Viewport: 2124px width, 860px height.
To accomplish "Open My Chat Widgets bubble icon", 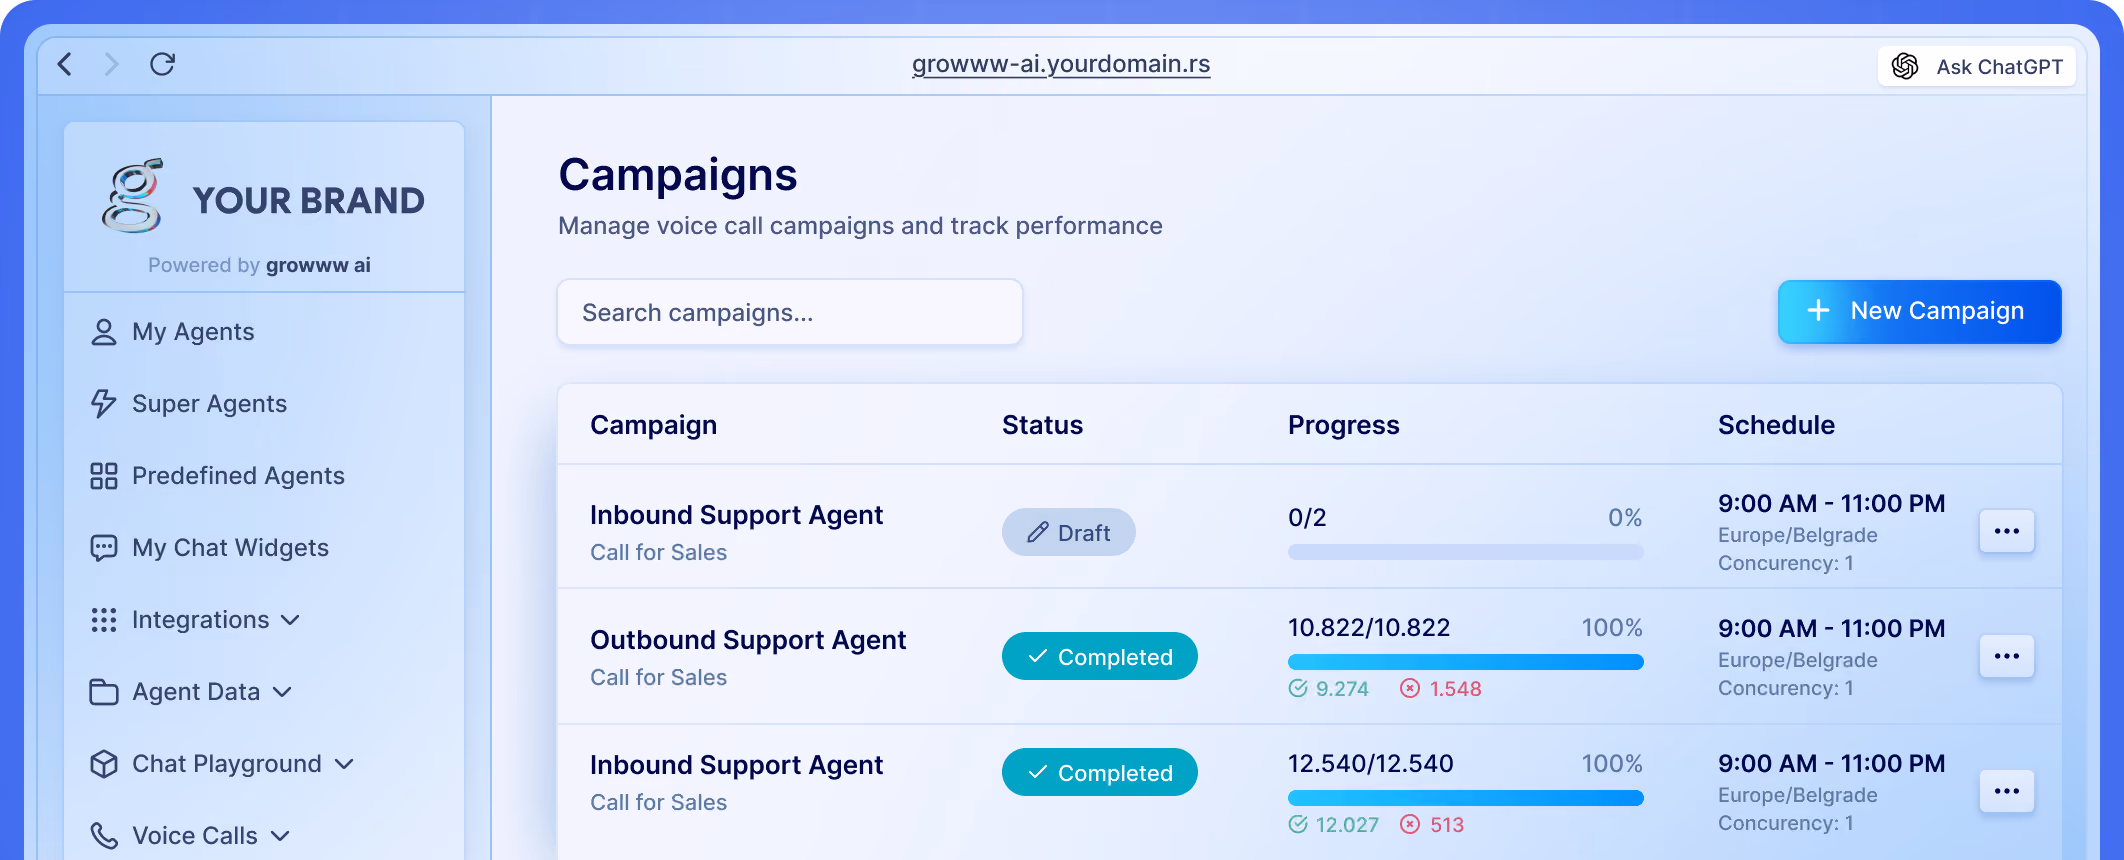I will pyautogui.click(x=104, y=548).
